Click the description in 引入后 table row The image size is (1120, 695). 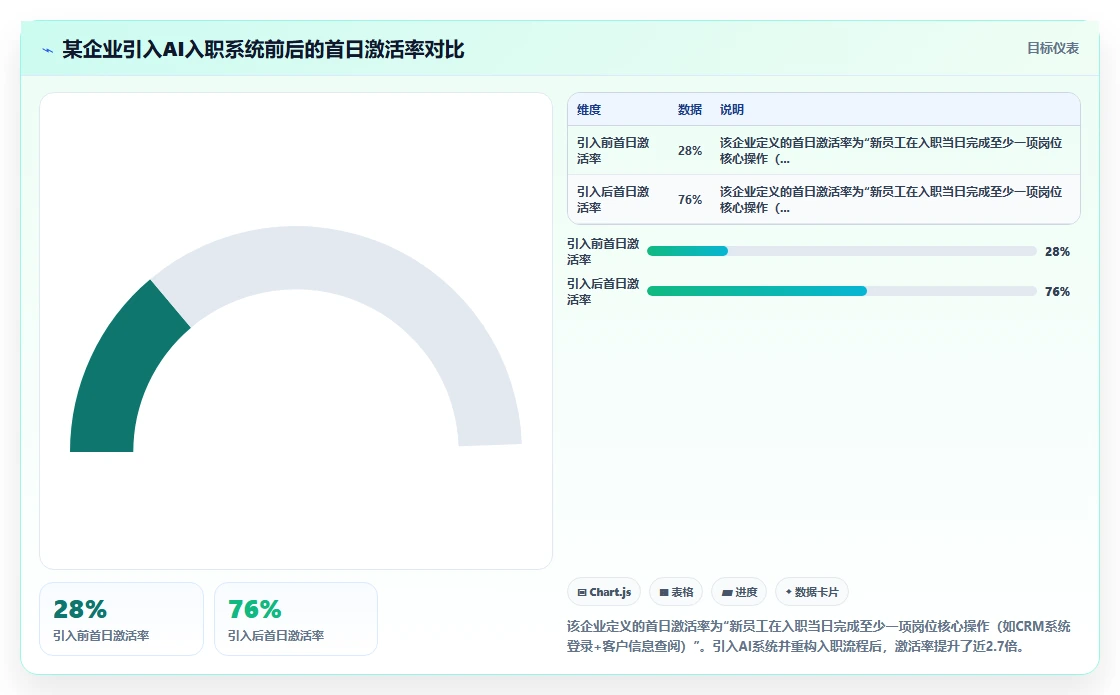tap(891, 199)
